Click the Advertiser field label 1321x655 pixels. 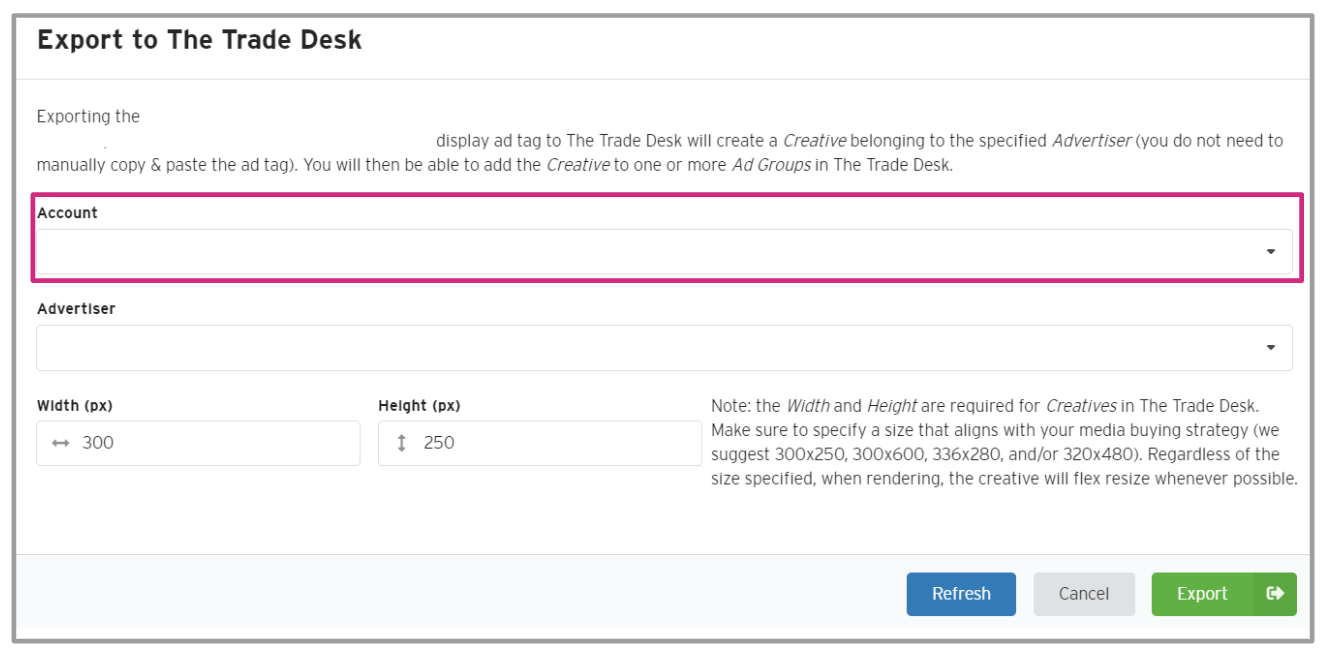(76, 309)
